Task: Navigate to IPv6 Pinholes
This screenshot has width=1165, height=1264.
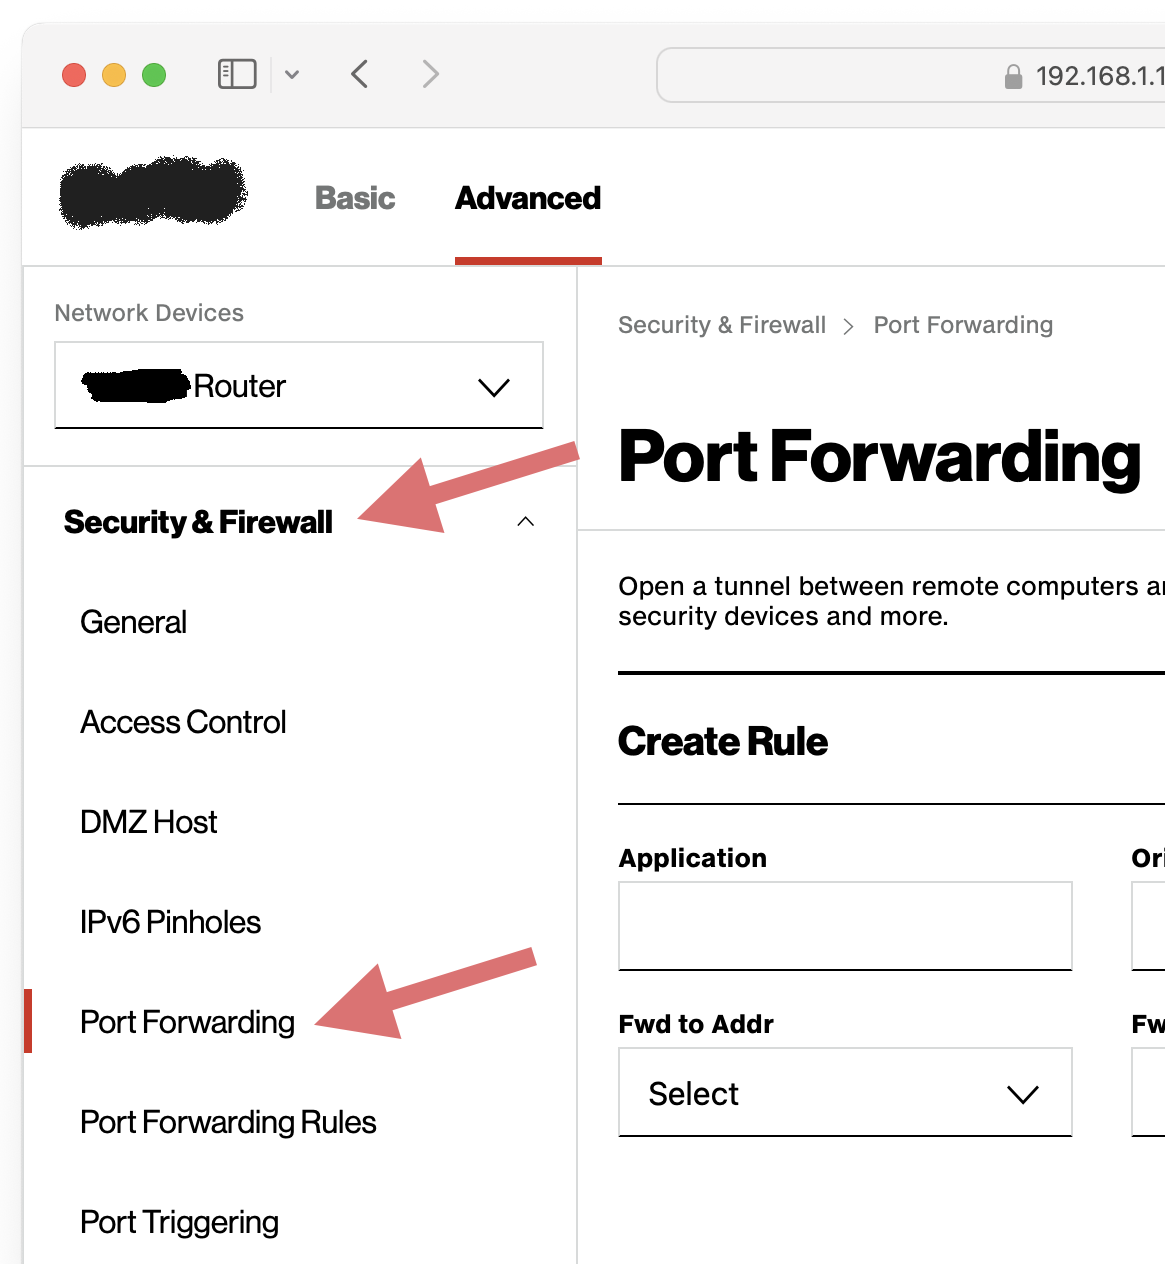Action: [171, 922]
